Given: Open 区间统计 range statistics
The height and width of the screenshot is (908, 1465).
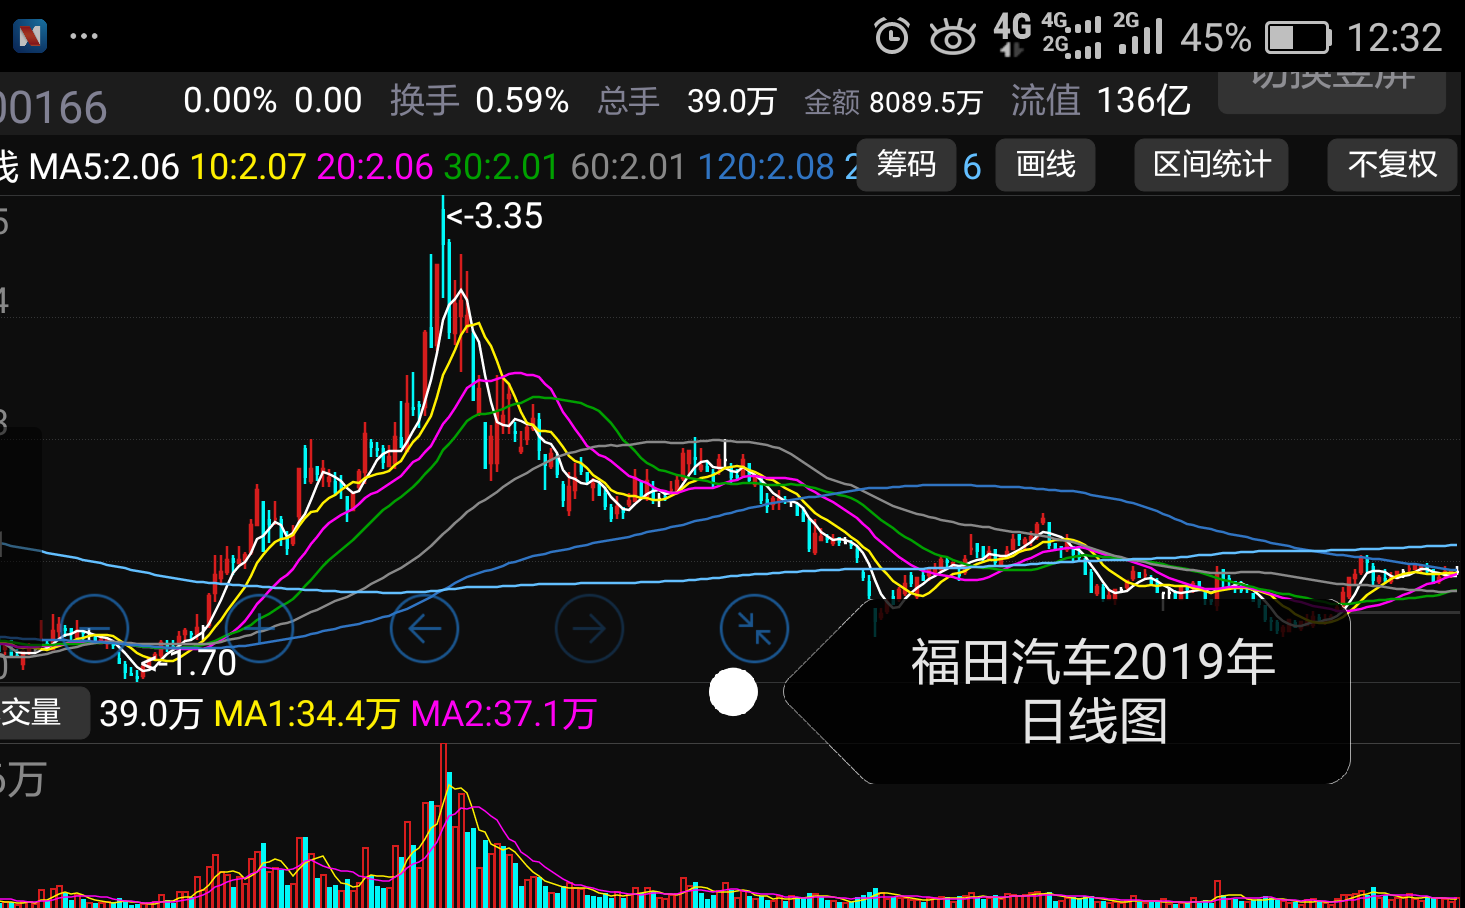Looking at the screenshot, I should (1211, 164).
